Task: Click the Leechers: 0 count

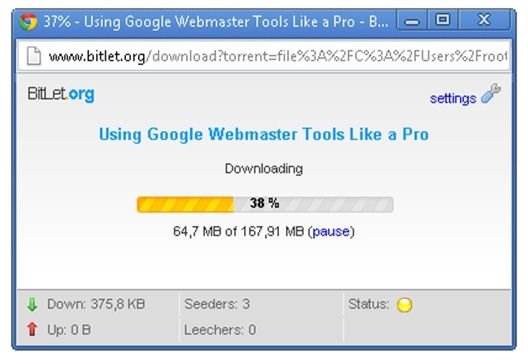Action: [220, 330]
